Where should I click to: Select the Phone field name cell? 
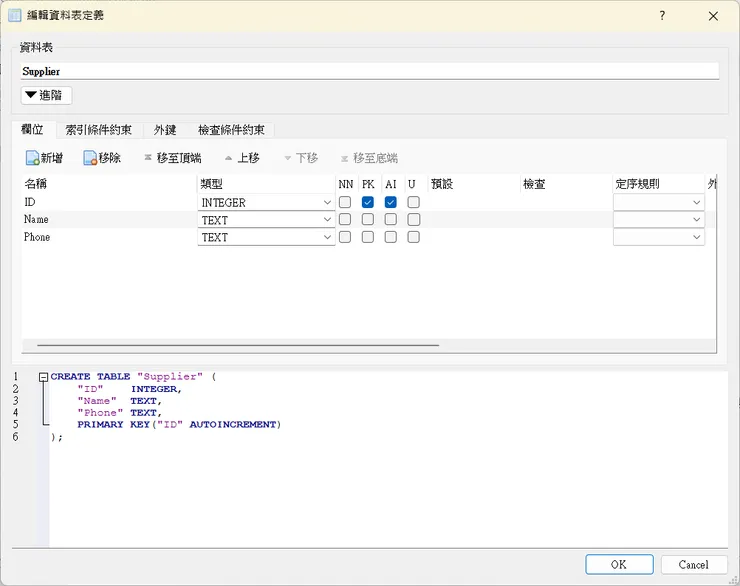tap(109, 237)
